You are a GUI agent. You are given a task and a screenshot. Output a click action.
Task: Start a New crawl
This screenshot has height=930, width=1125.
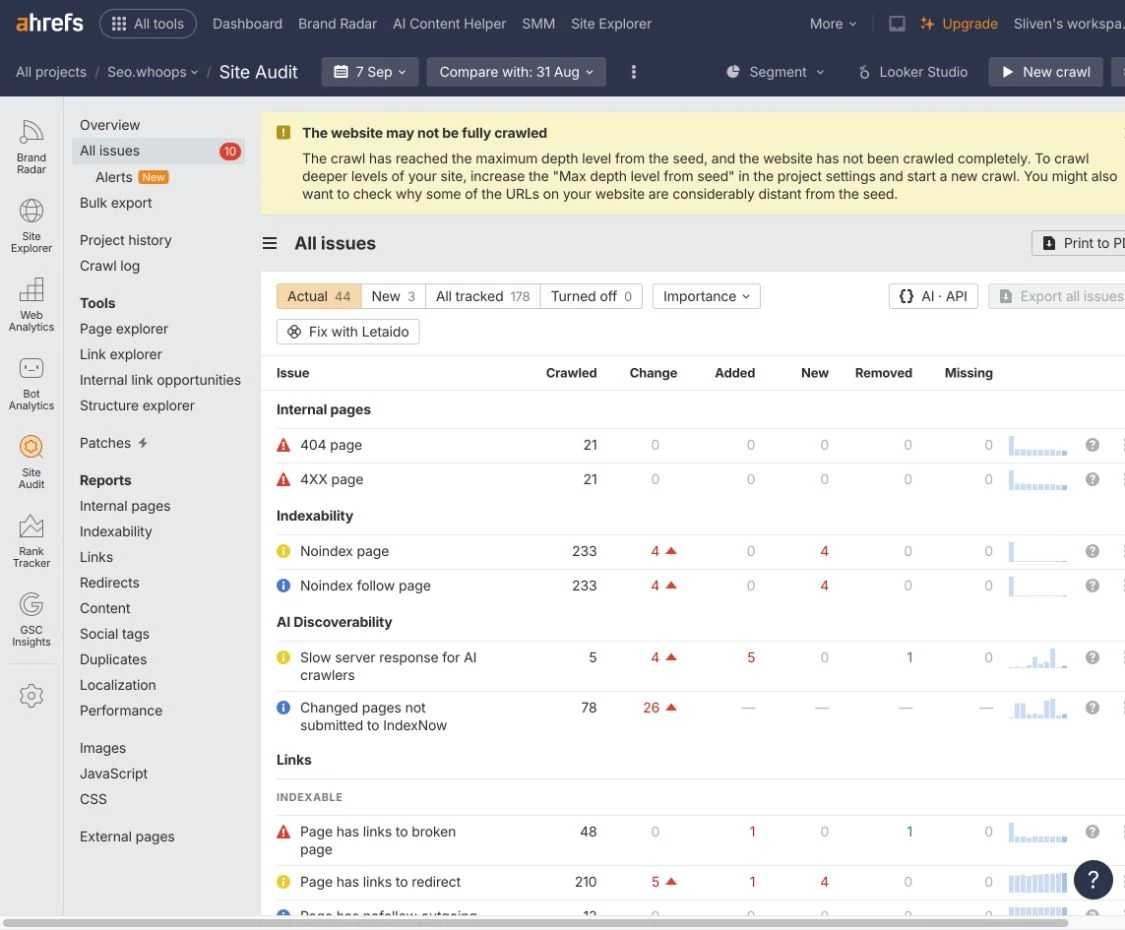pyautogui.click(x=1045, y=72)
